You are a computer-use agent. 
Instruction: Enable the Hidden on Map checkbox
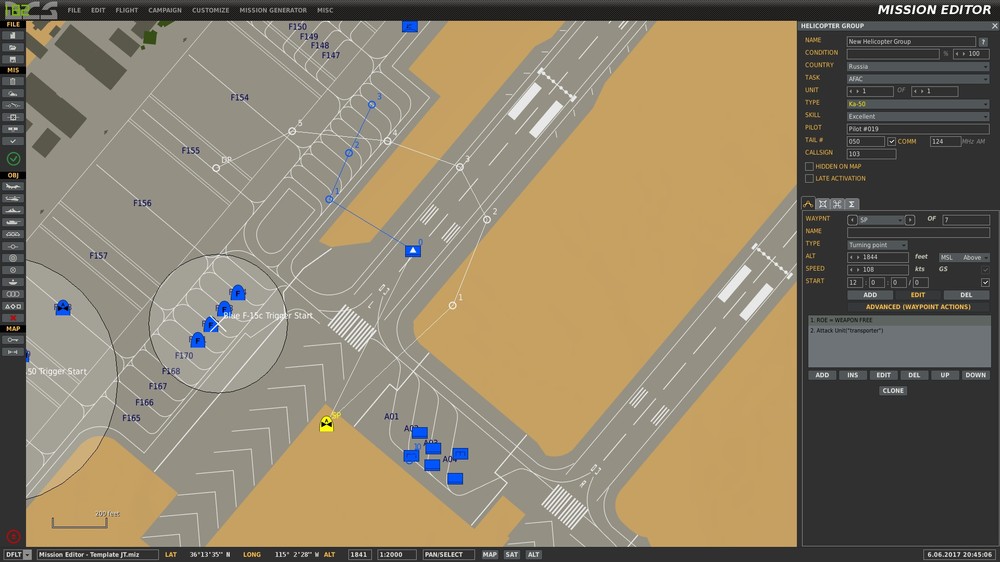tap(809, 166)
